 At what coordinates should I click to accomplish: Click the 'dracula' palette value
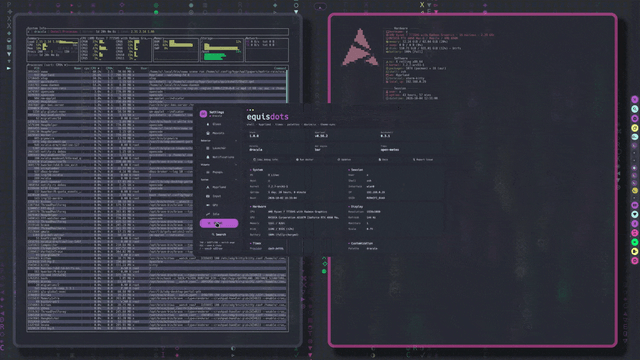(256, 150)
